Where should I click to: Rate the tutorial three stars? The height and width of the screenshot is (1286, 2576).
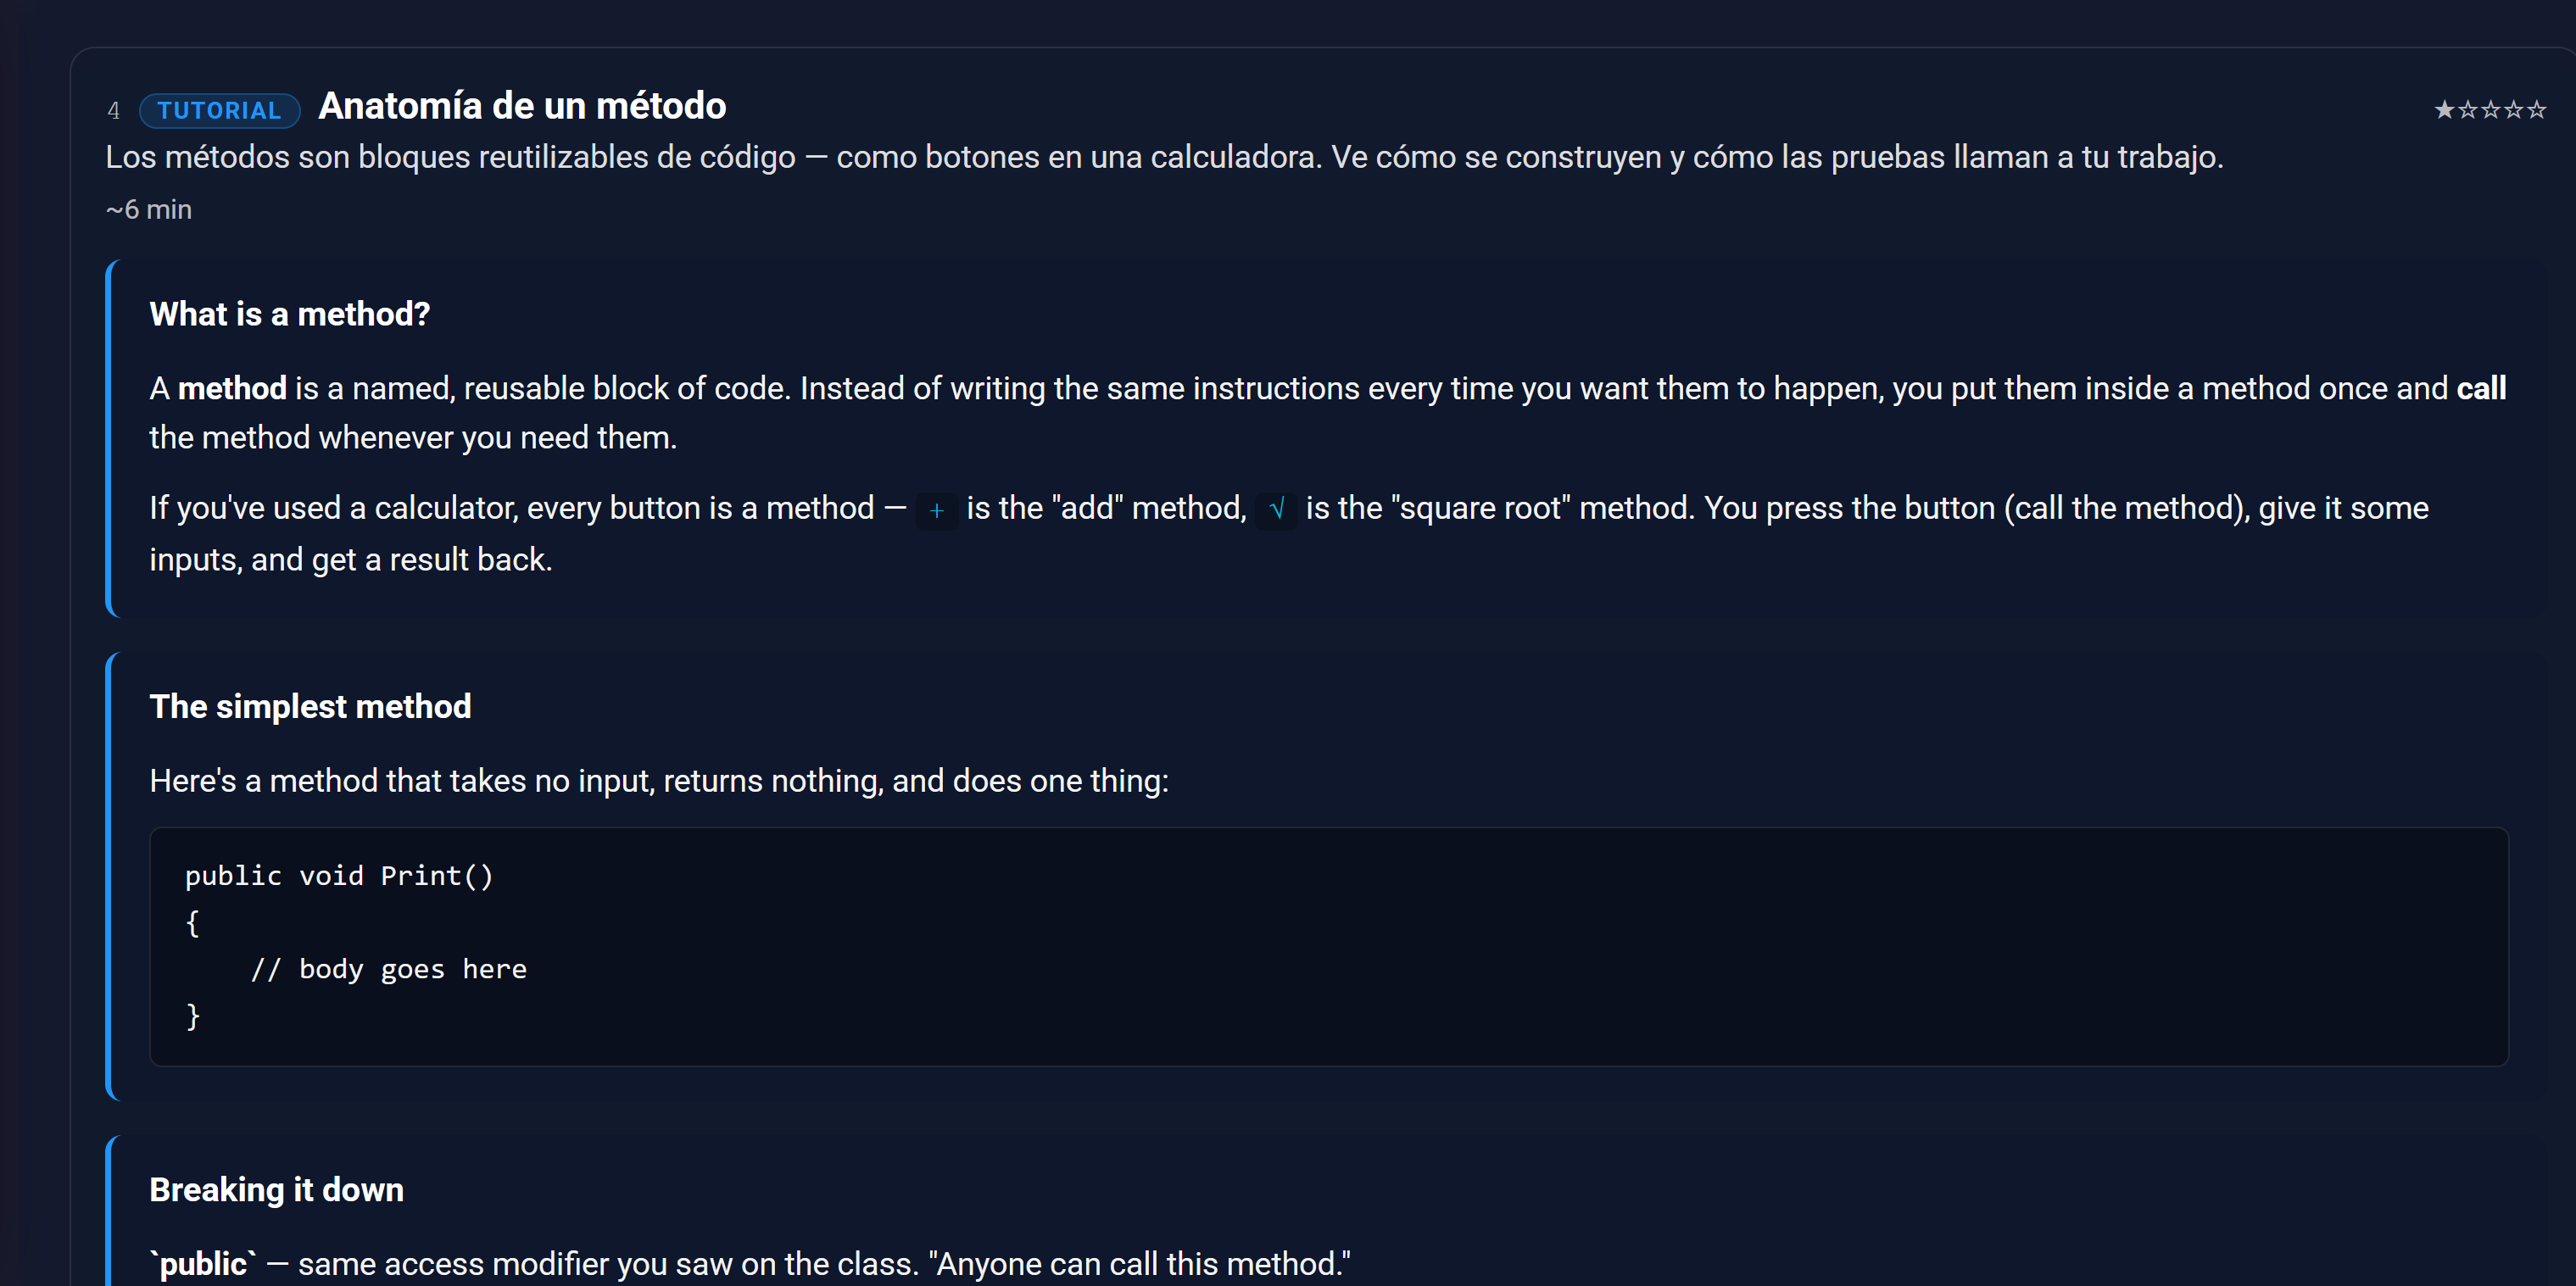click(x=2490, y=109)
